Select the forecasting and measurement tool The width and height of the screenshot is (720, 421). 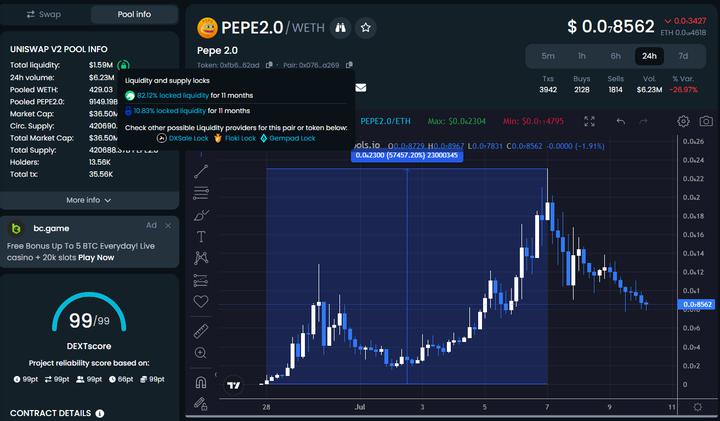click(x=201, y=280)
